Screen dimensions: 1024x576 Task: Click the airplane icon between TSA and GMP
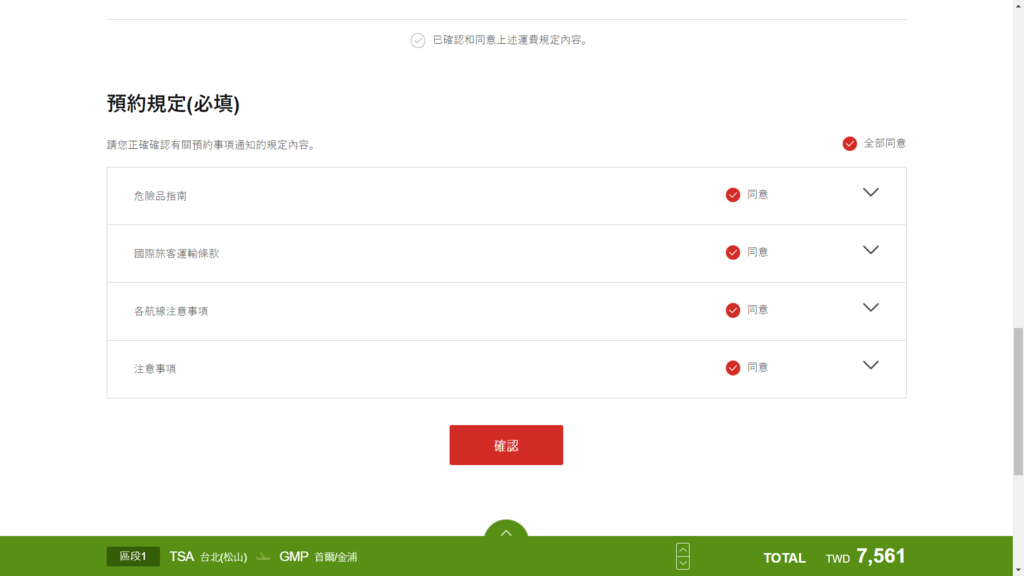click(x=263, y=556)
